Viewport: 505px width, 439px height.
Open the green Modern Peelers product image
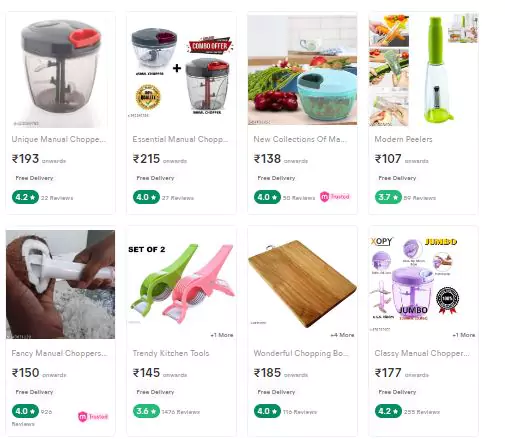click(x=423, y=71)
